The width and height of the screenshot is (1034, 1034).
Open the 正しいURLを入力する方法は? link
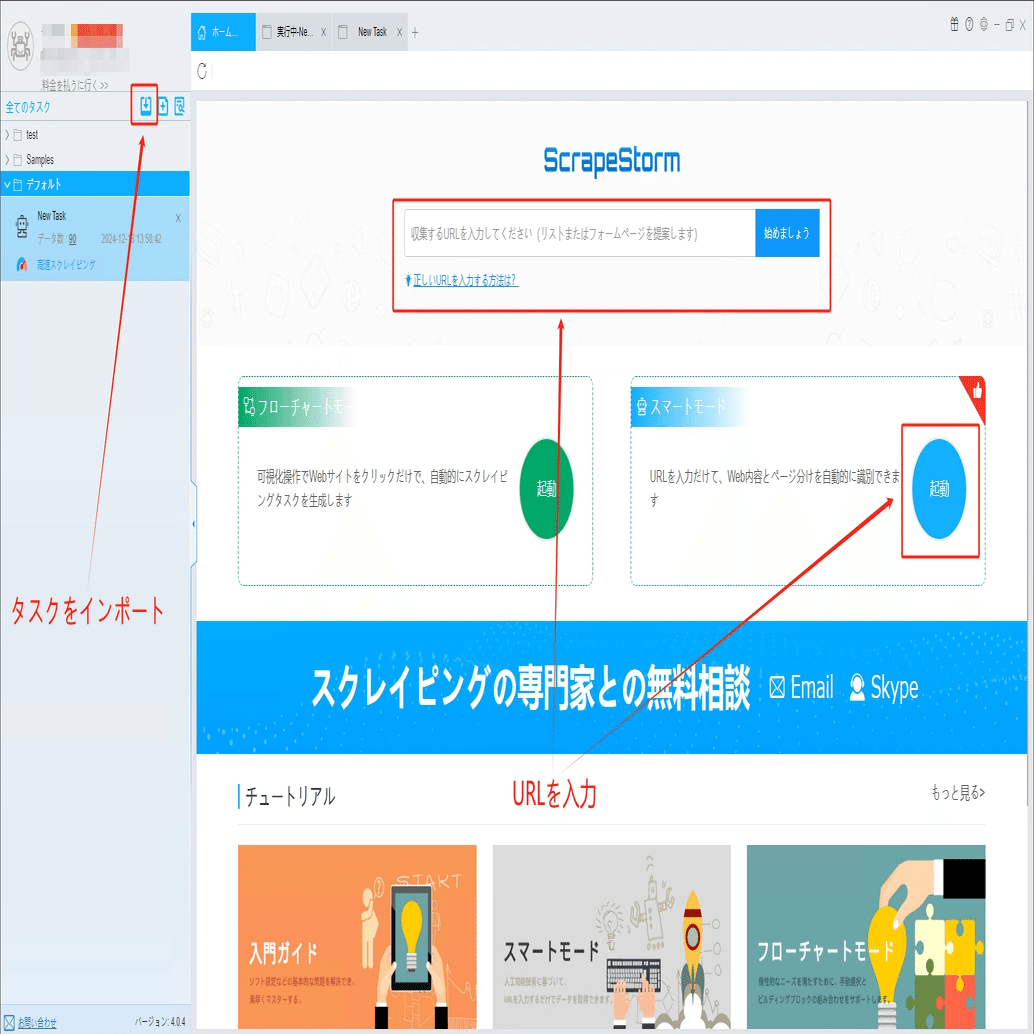(x=465, y=280)
